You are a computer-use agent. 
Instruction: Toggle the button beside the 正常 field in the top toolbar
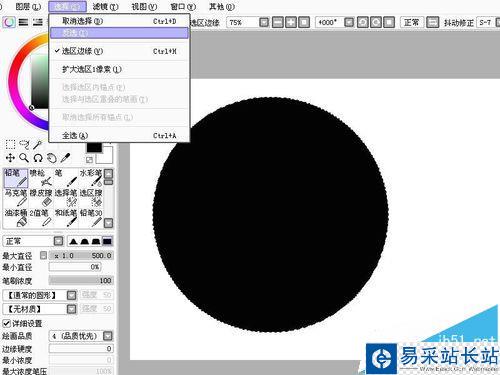tap(432, 22)
